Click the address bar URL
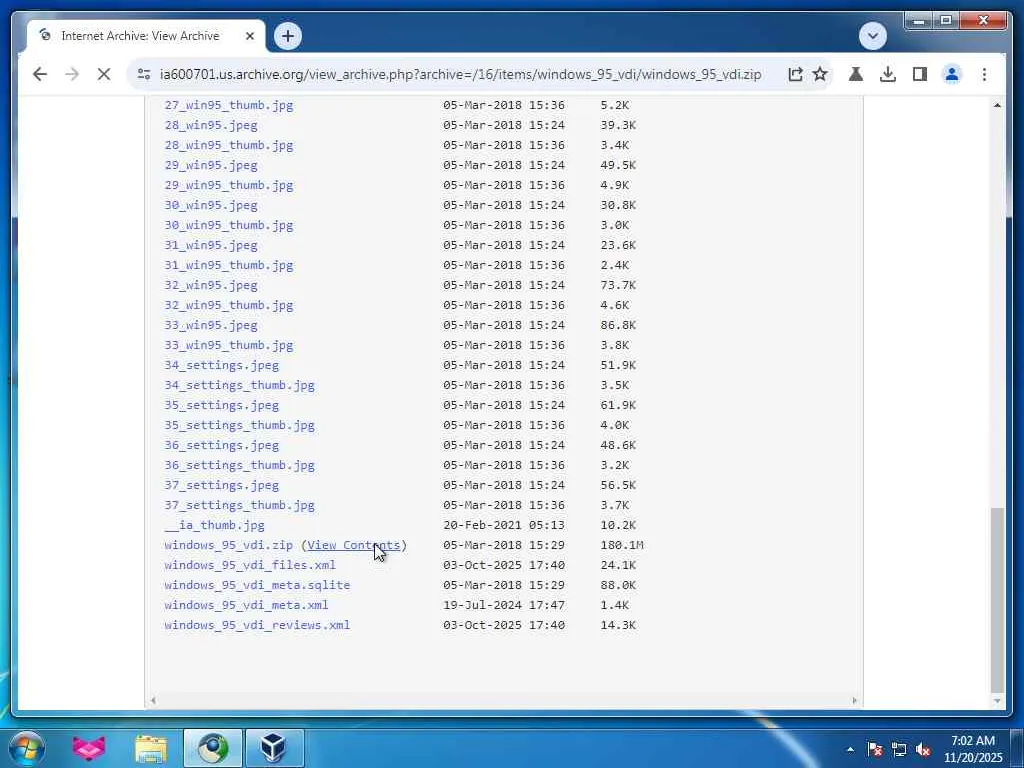Screen dimensions: 1024x768 coord(460,74)
